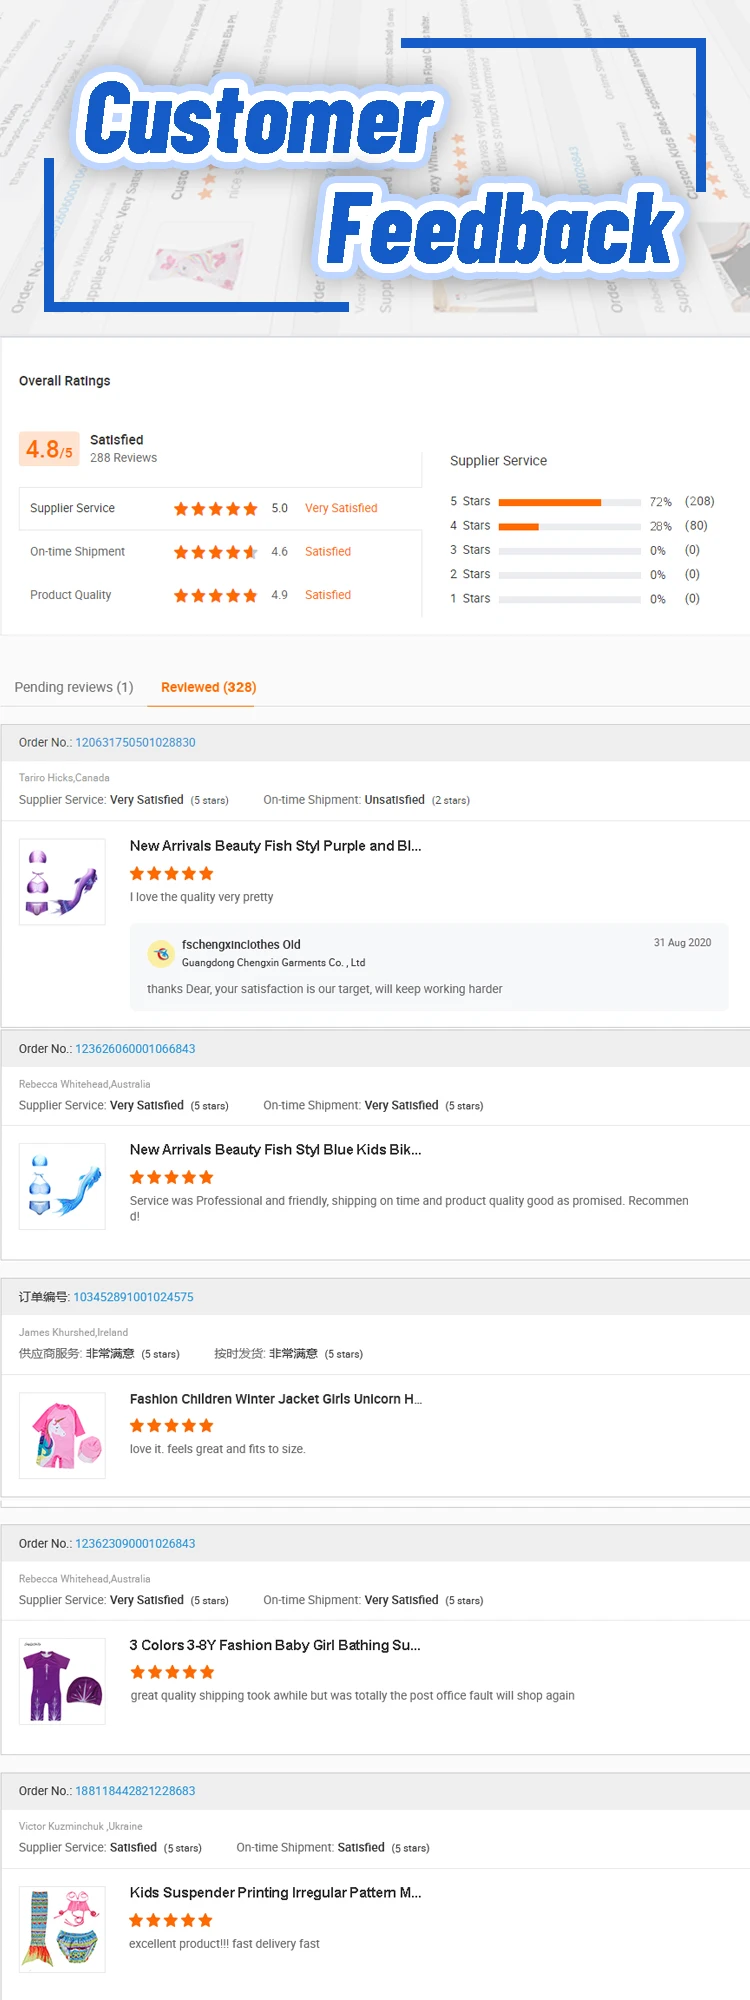Open order number 120631750501028830
This screenshot has width=750, height=2000.
(x=135, y=743)
